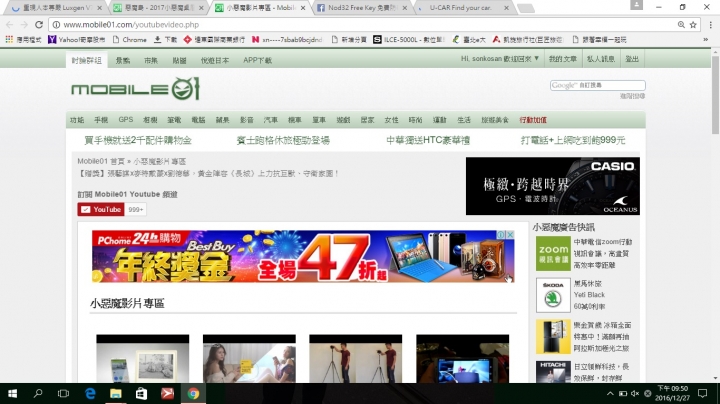The width and height of the screenshot is (720, 404).
Task: Open the Chrome bookmark
Action: tap(129, 39)
